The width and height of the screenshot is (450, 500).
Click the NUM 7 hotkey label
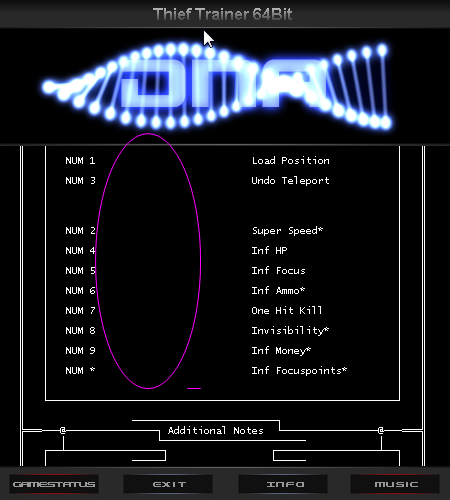point(80,311)
